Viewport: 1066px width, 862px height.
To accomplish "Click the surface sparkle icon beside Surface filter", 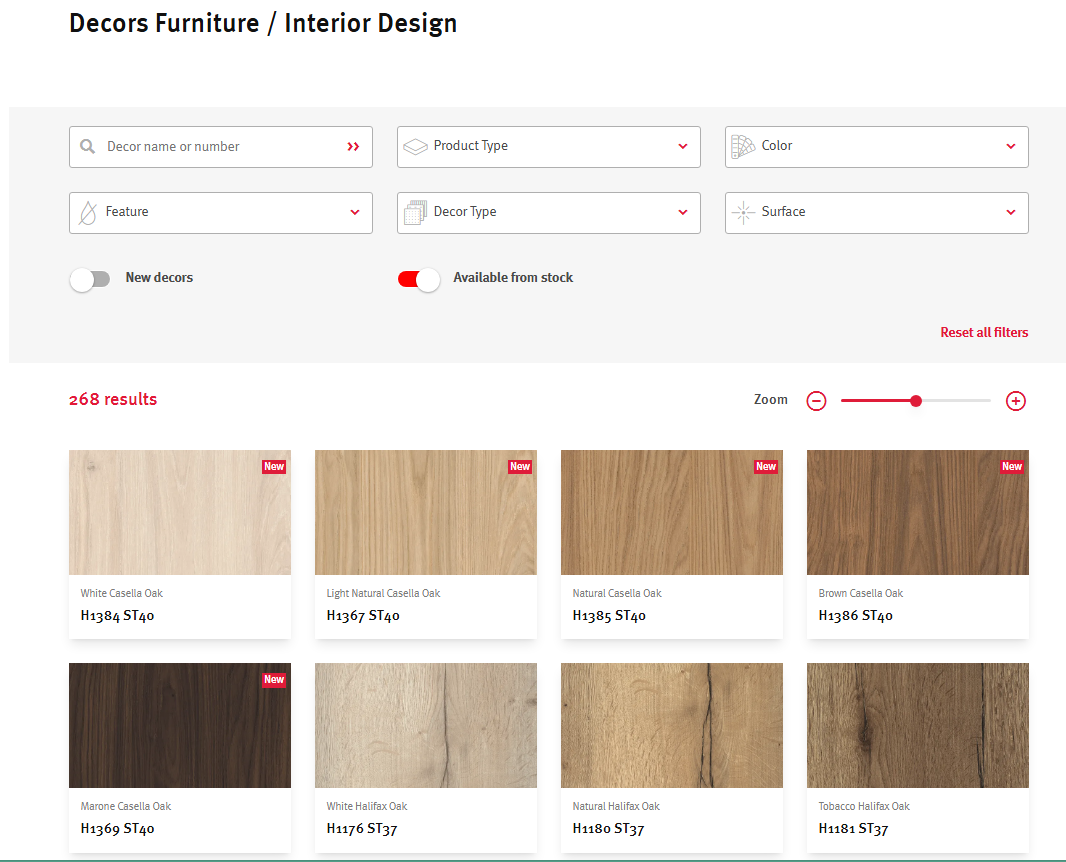I will pos(743,212).
